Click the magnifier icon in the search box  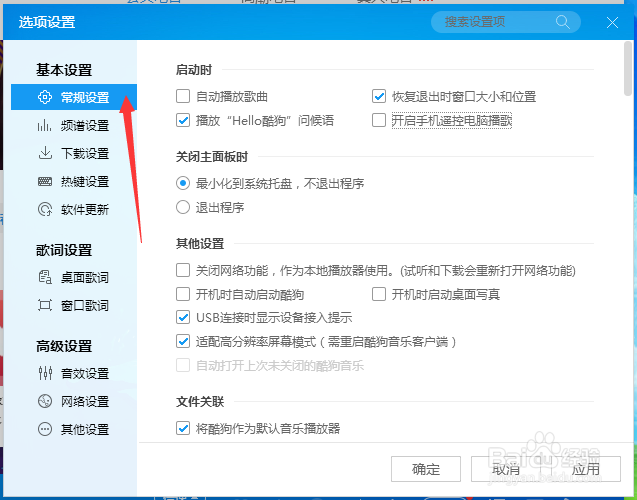coord(563,22)
